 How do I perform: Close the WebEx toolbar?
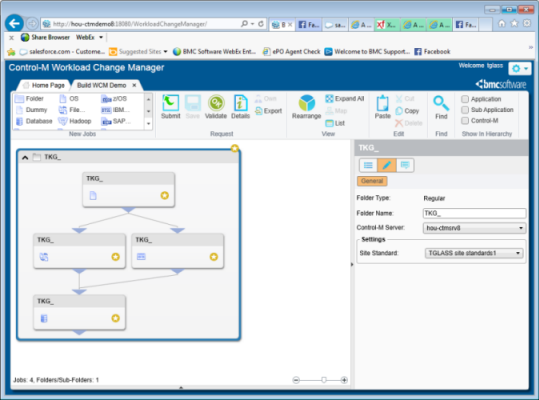click(x=11, y=37)
